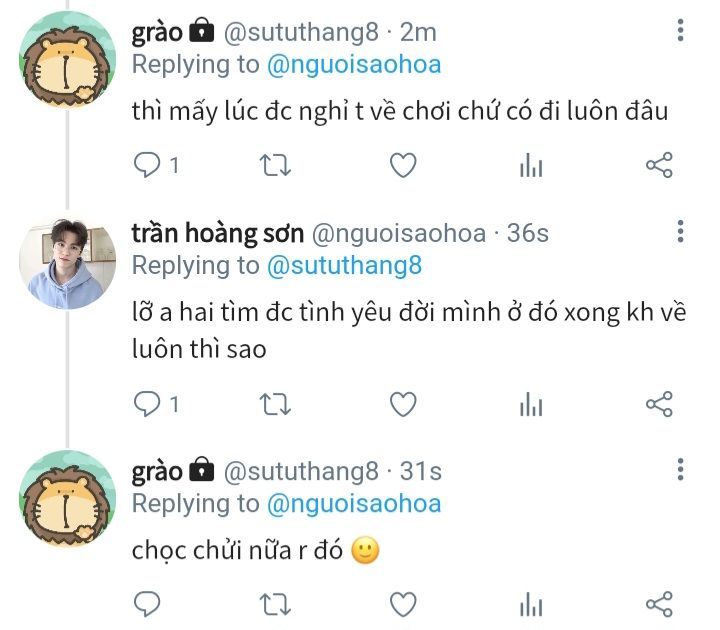View analytics of the first tweet
This screenshot has height=630, width=720.
click(531, 165)
